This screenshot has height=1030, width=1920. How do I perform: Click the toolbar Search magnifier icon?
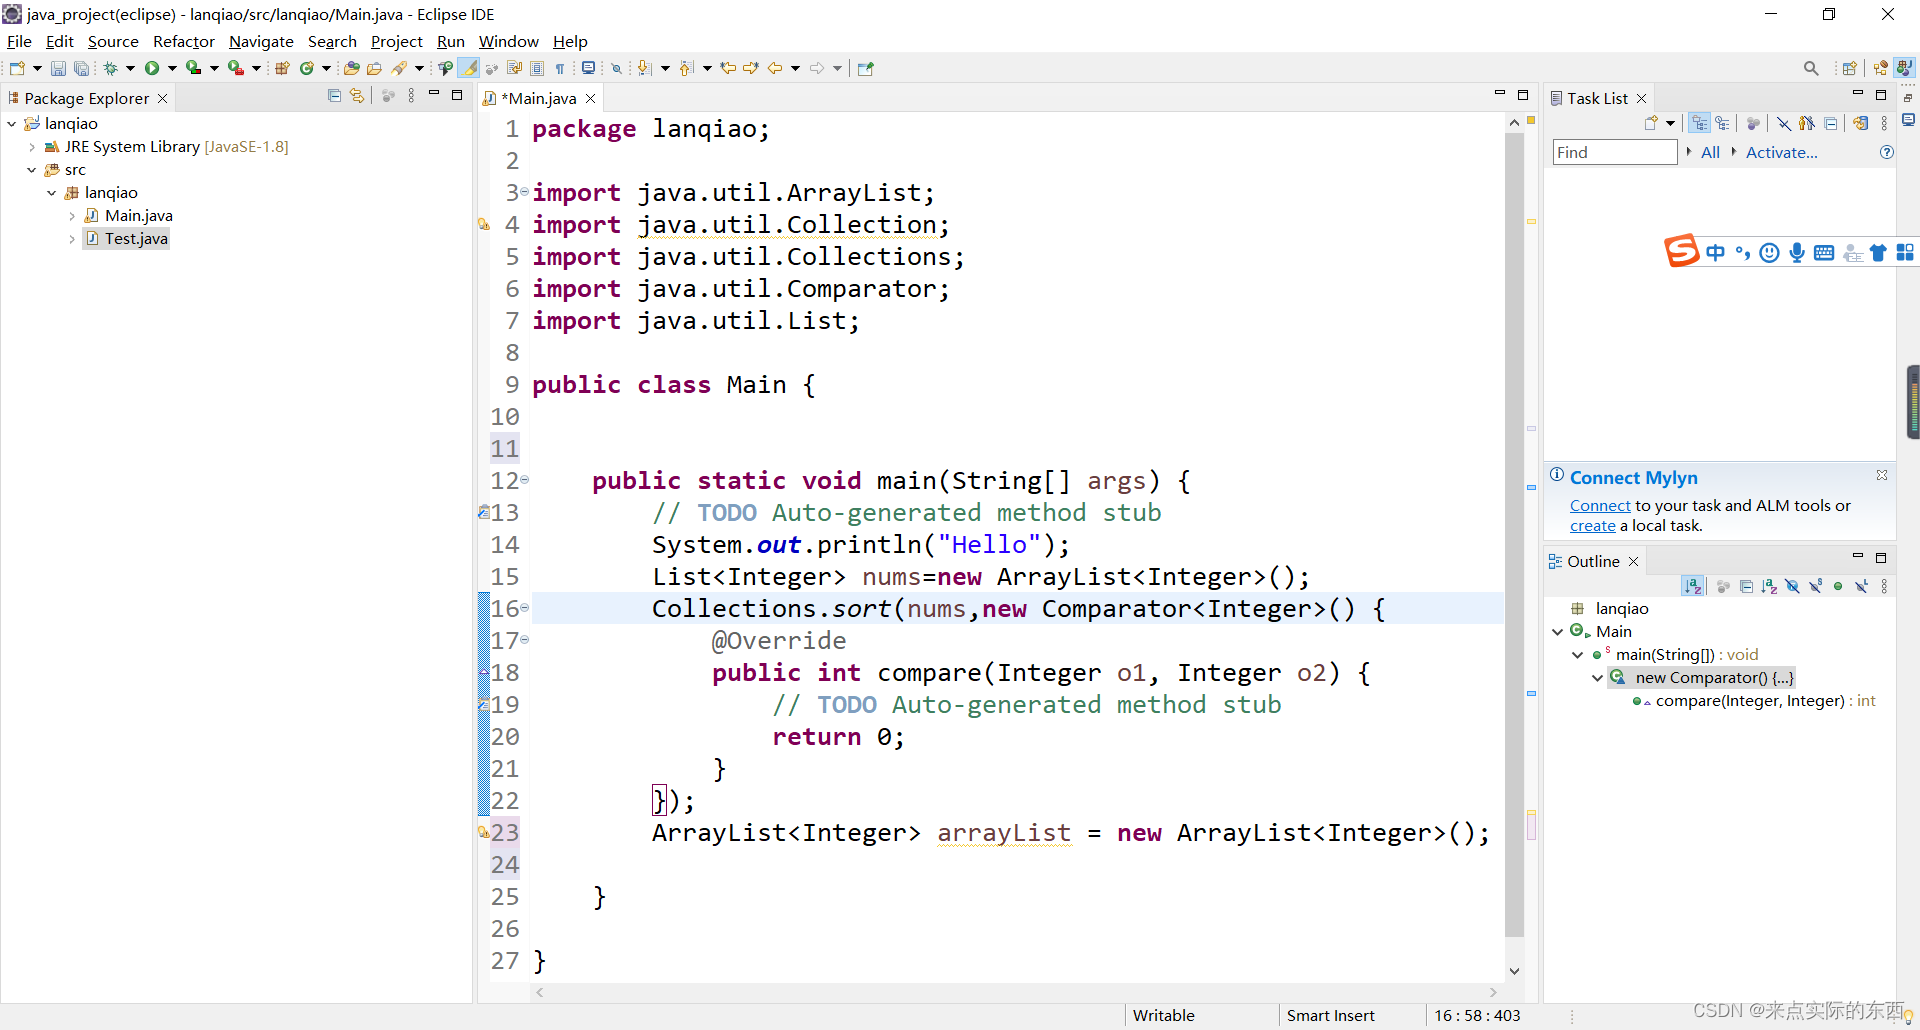tap(1811, 68)
